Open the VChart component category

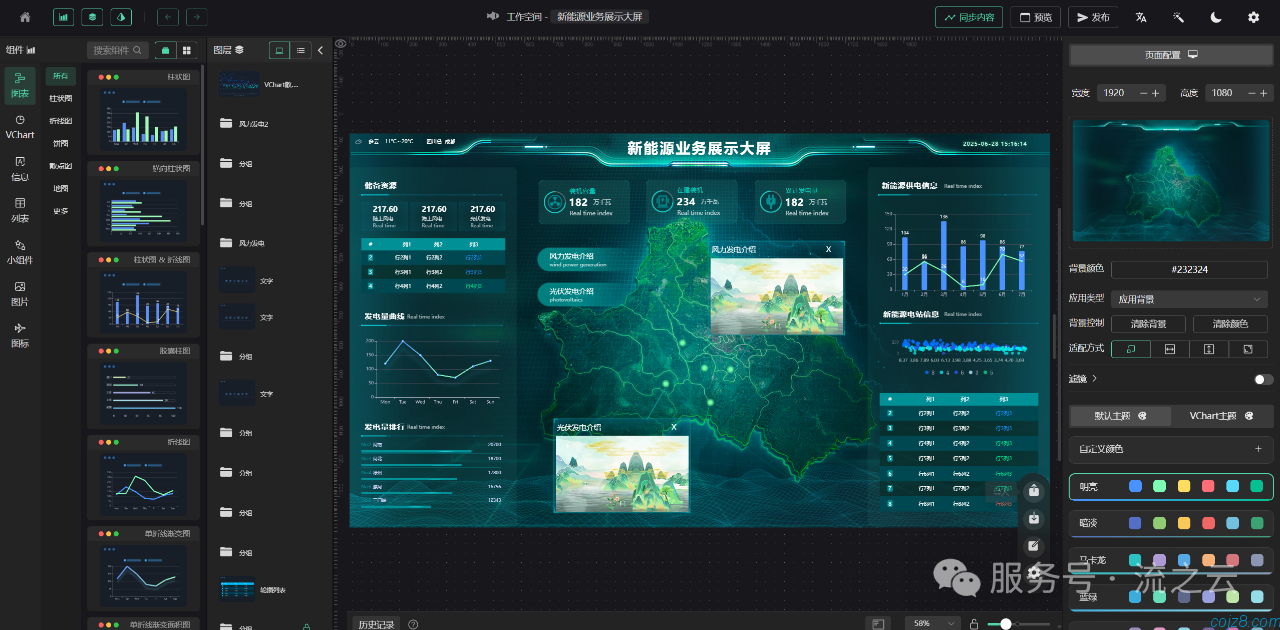(20, 126)
